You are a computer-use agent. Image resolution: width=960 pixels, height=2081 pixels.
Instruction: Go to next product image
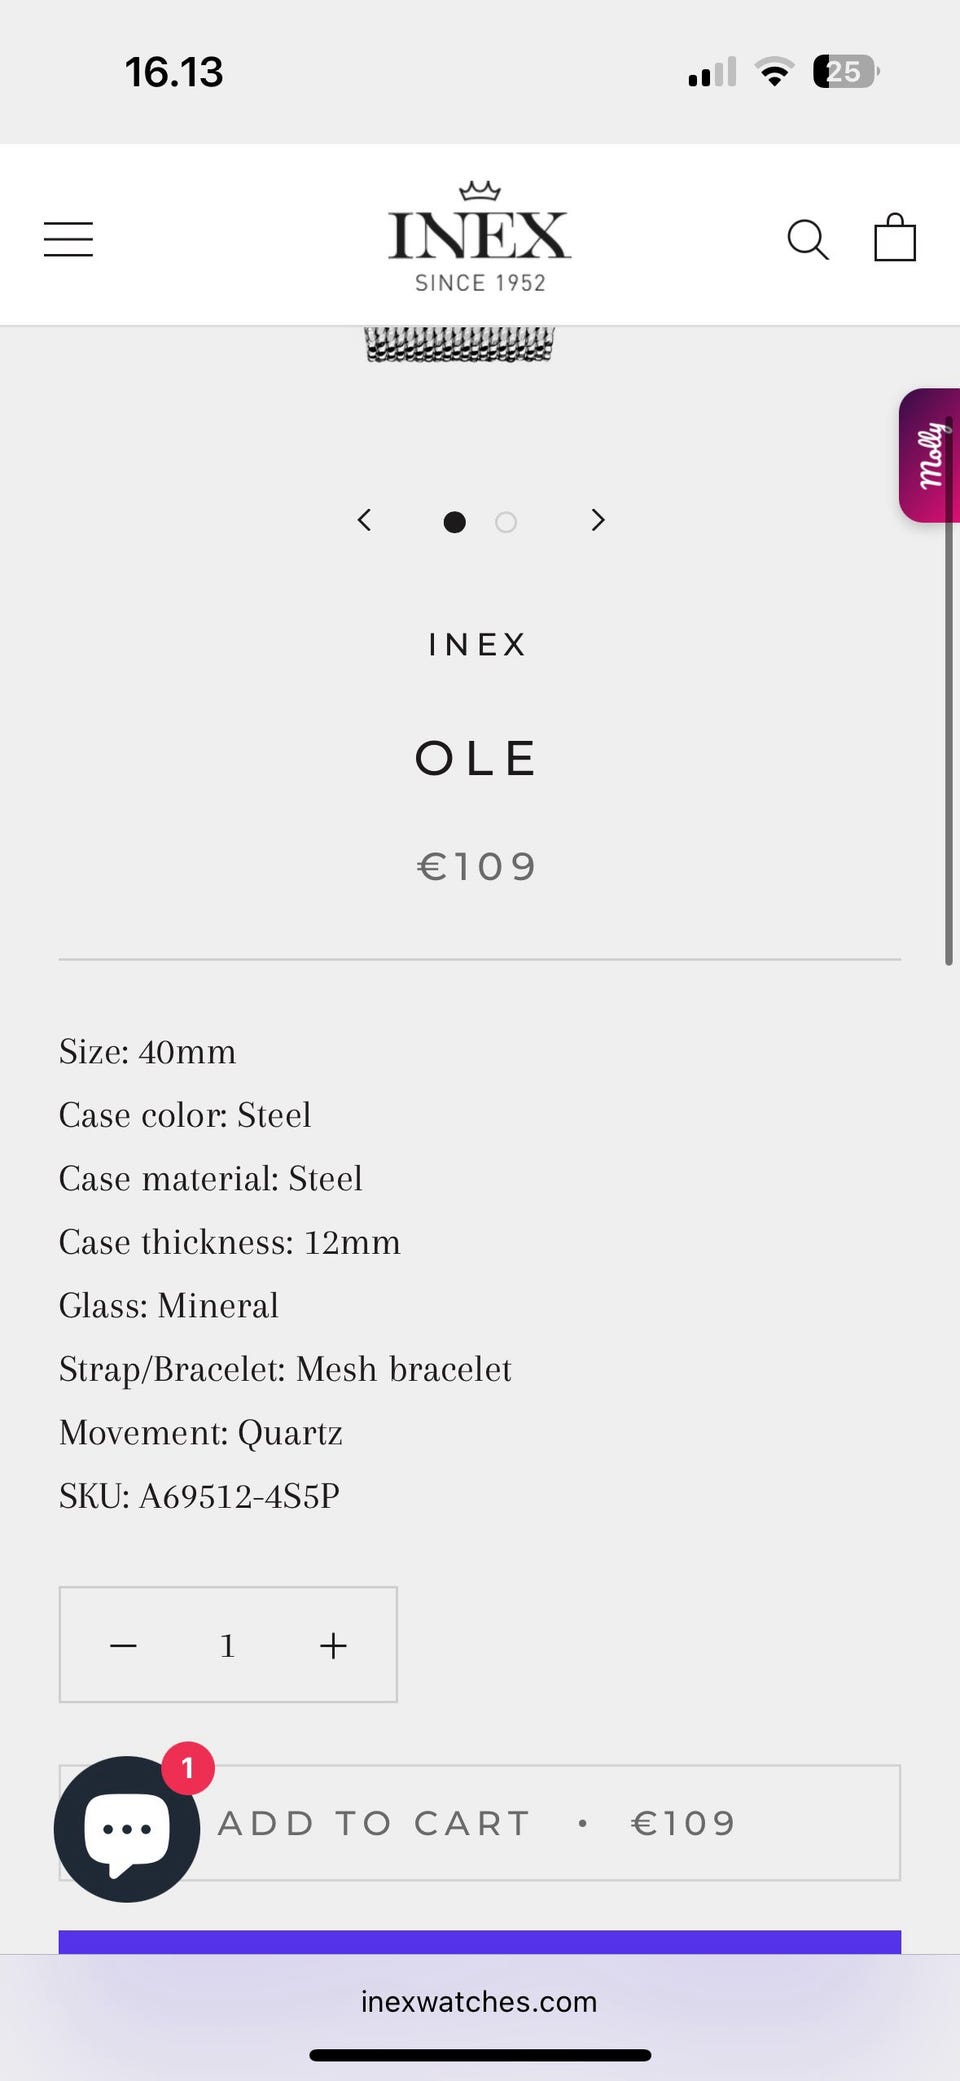tap(598, 520)
